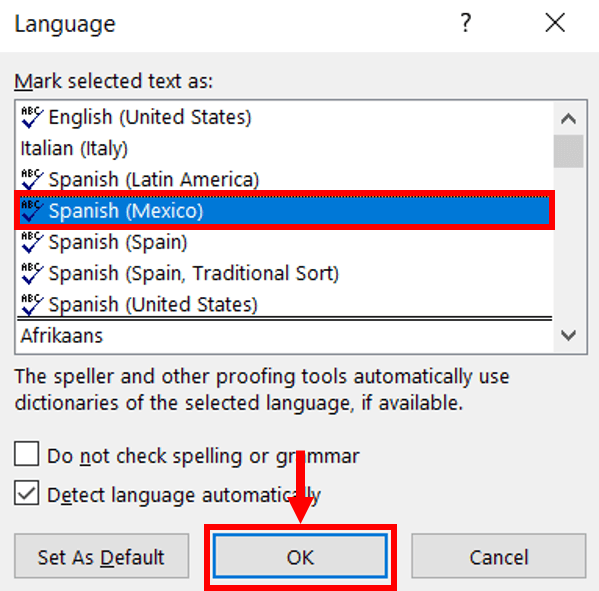Image resolution: width=599 pixels, height=591 pixels.
Task: Click the Cancel button
Action: point(499,556)
